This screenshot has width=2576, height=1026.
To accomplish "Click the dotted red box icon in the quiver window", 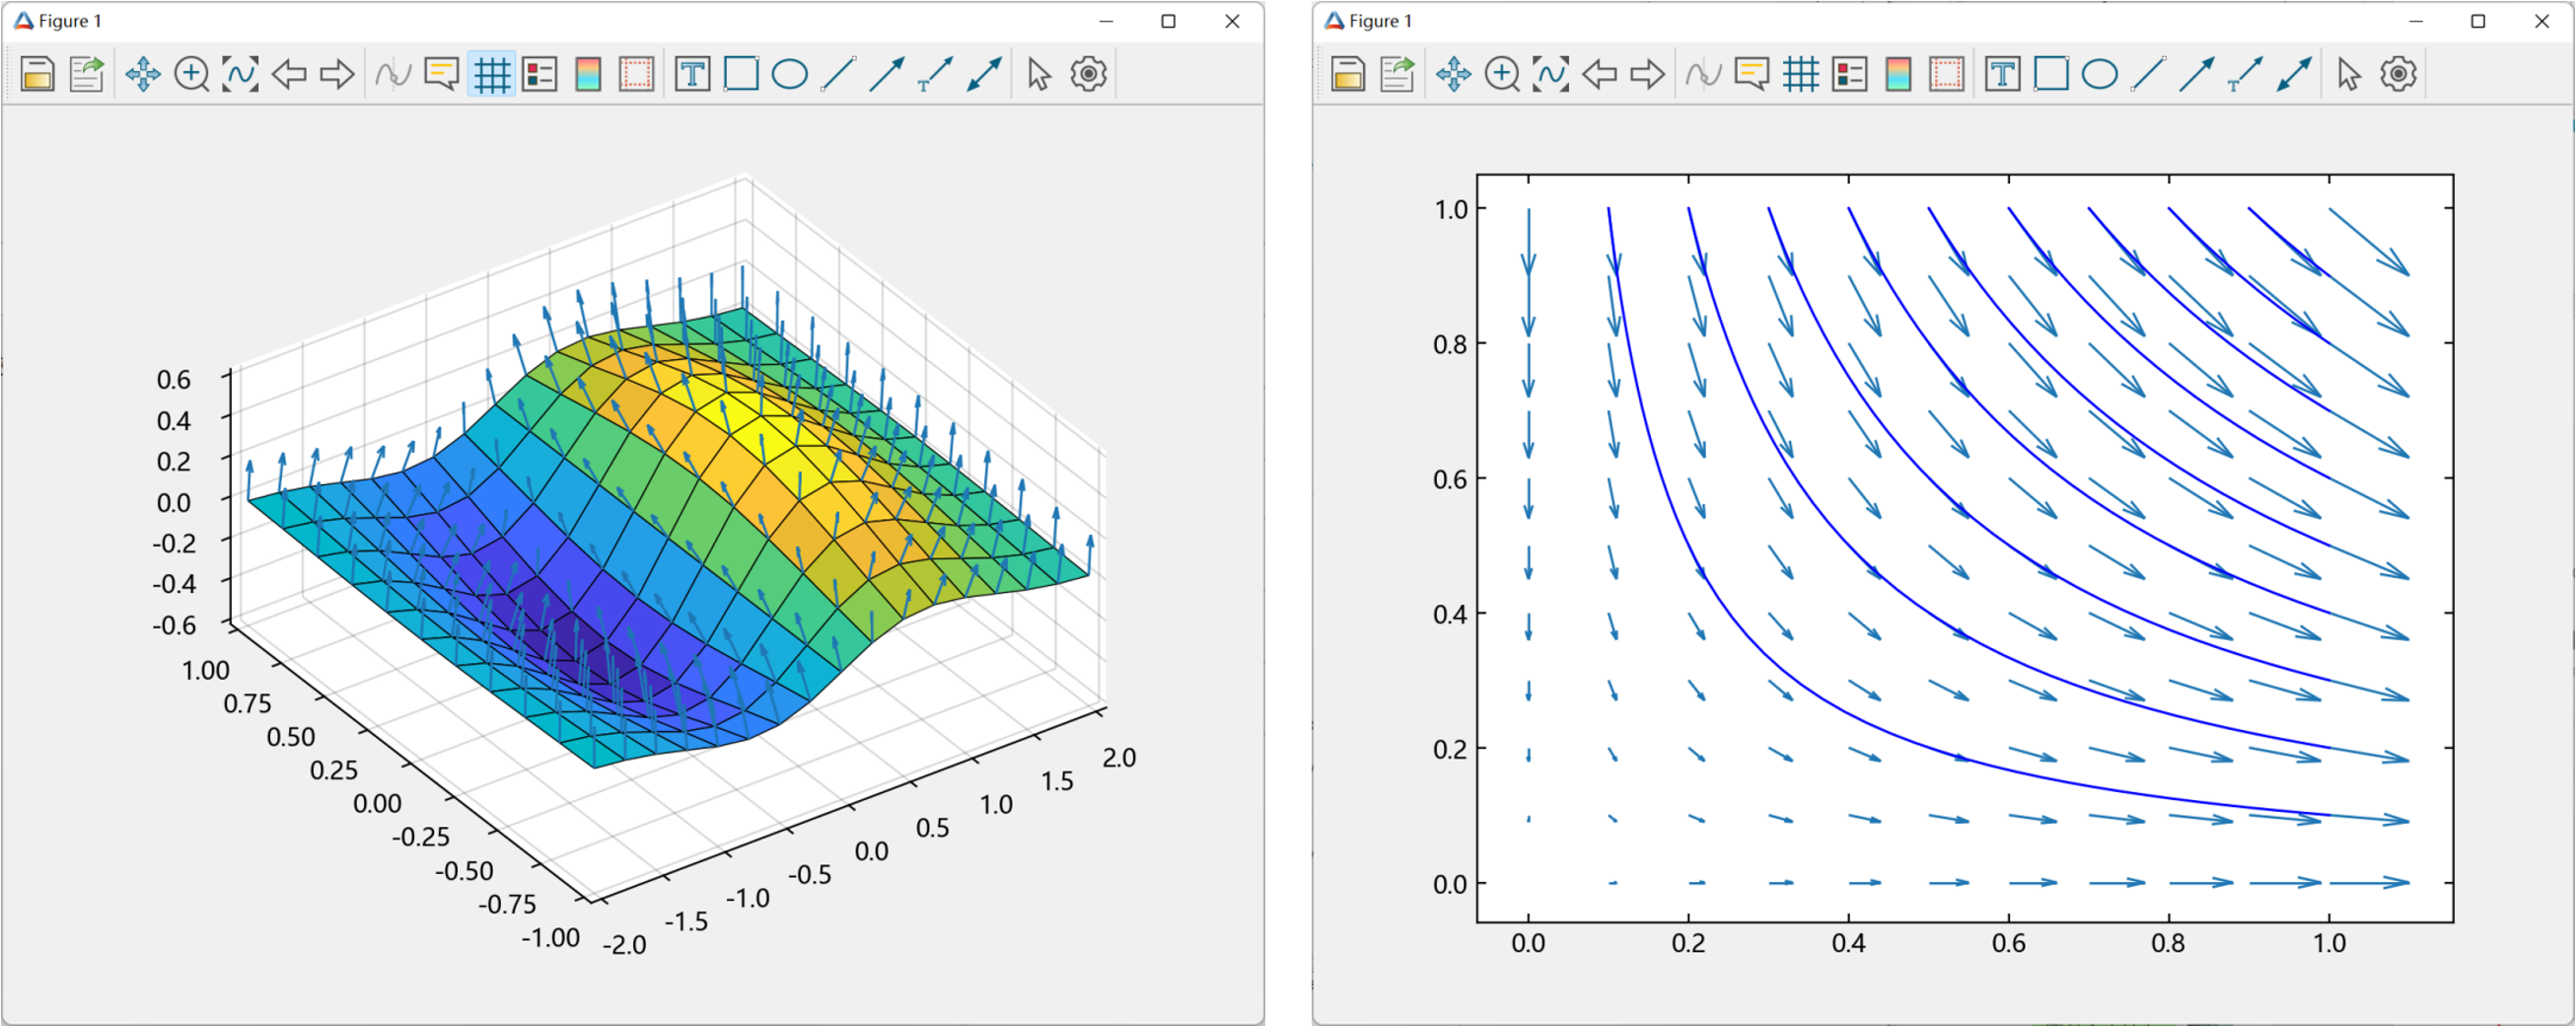I will click(1946, 74).
